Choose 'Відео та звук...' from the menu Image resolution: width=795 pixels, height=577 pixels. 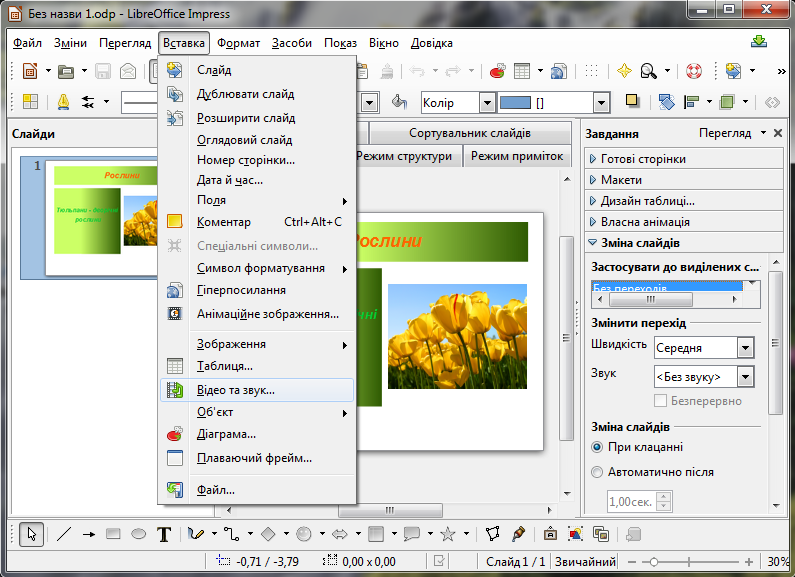point(257,390)
